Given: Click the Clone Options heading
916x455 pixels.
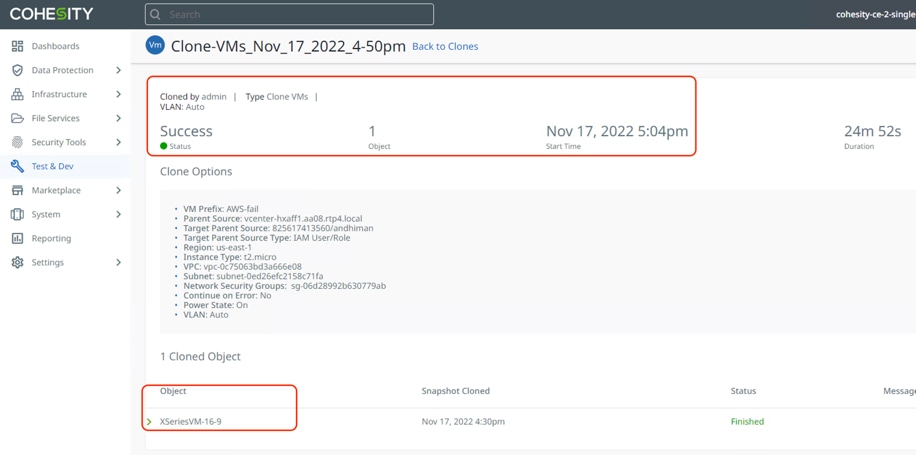Looking at the screenshot, I should click(196, 172).
